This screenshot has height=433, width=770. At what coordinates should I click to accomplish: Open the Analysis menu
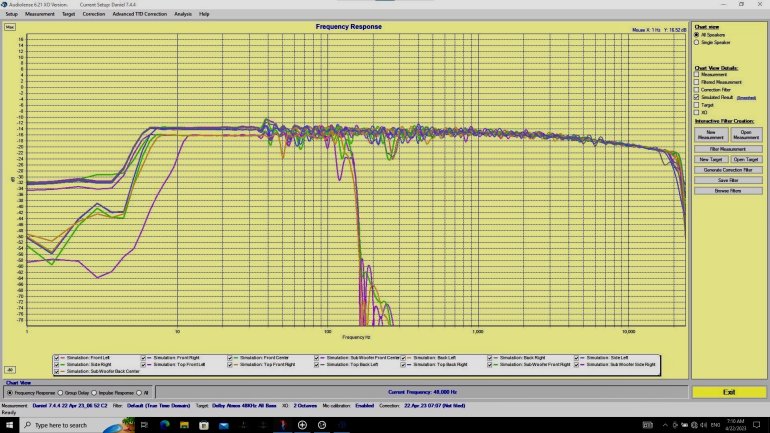[183, 14]
